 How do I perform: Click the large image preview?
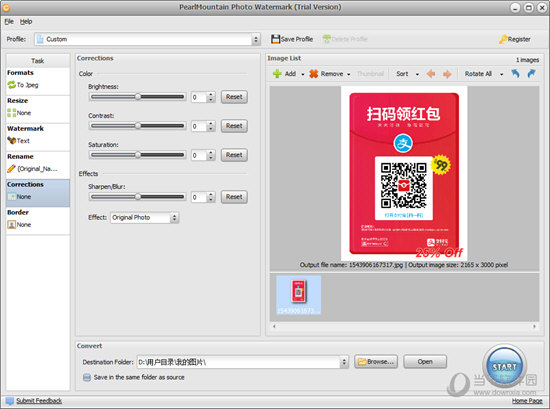click(404, 173)
